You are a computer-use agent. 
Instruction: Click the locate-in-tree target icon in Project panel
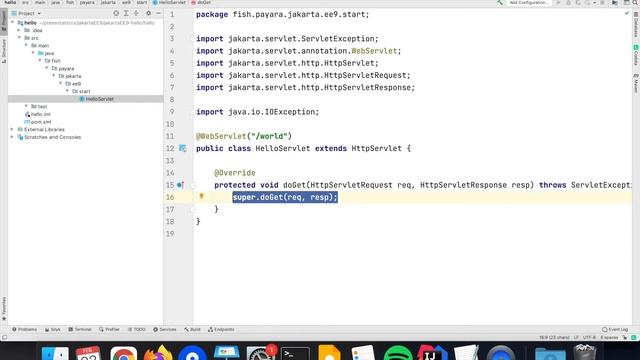[116, 13]
